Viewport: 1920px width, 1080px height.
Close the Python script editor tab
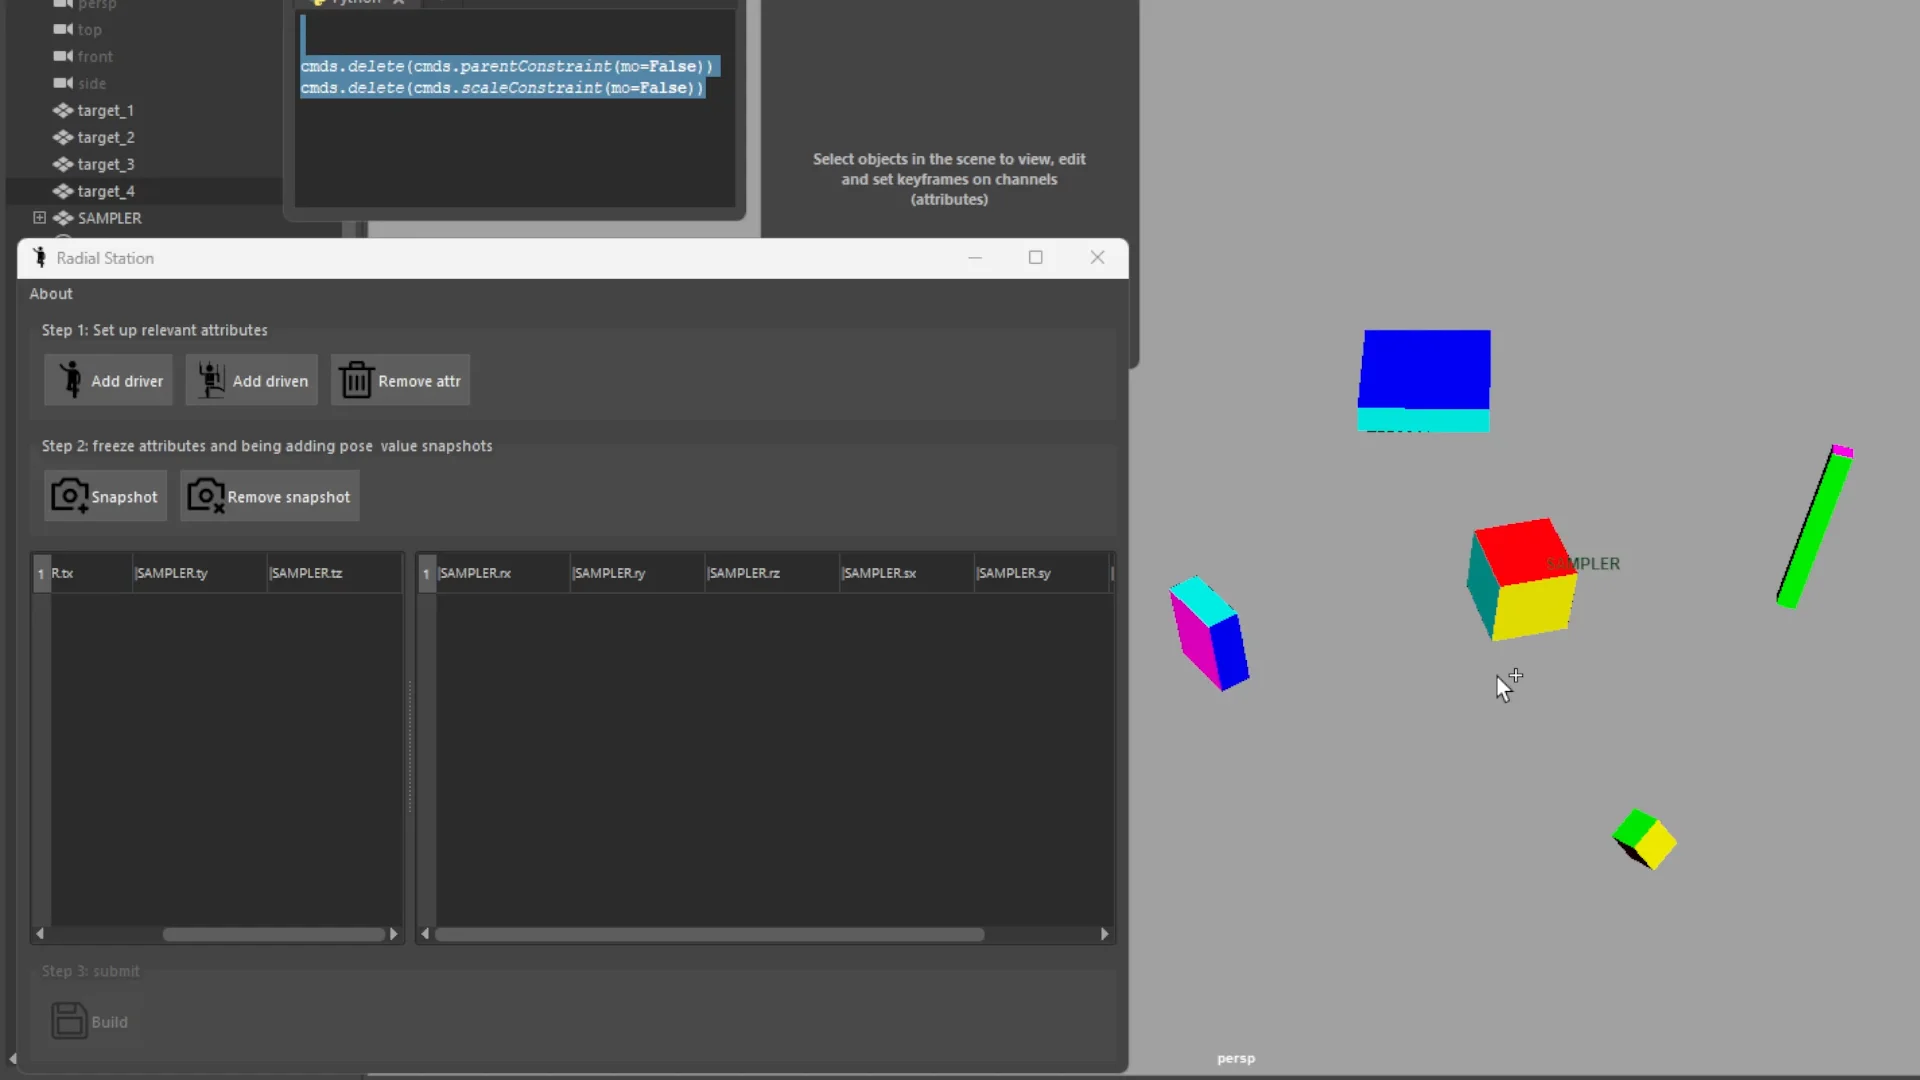[399, 2]
